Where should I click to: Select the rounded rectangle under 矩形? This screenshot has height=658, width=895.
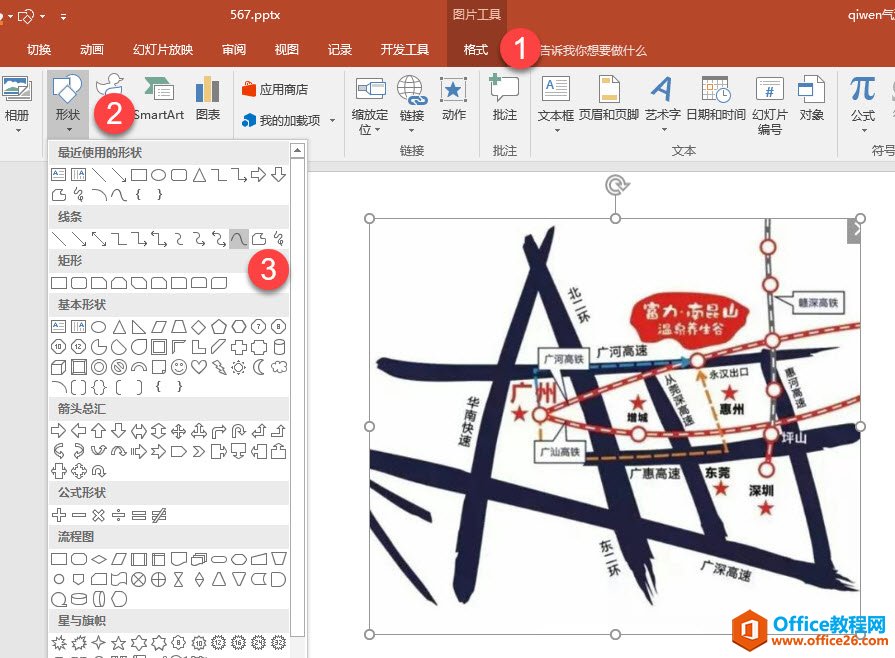[x=79, y=282]
